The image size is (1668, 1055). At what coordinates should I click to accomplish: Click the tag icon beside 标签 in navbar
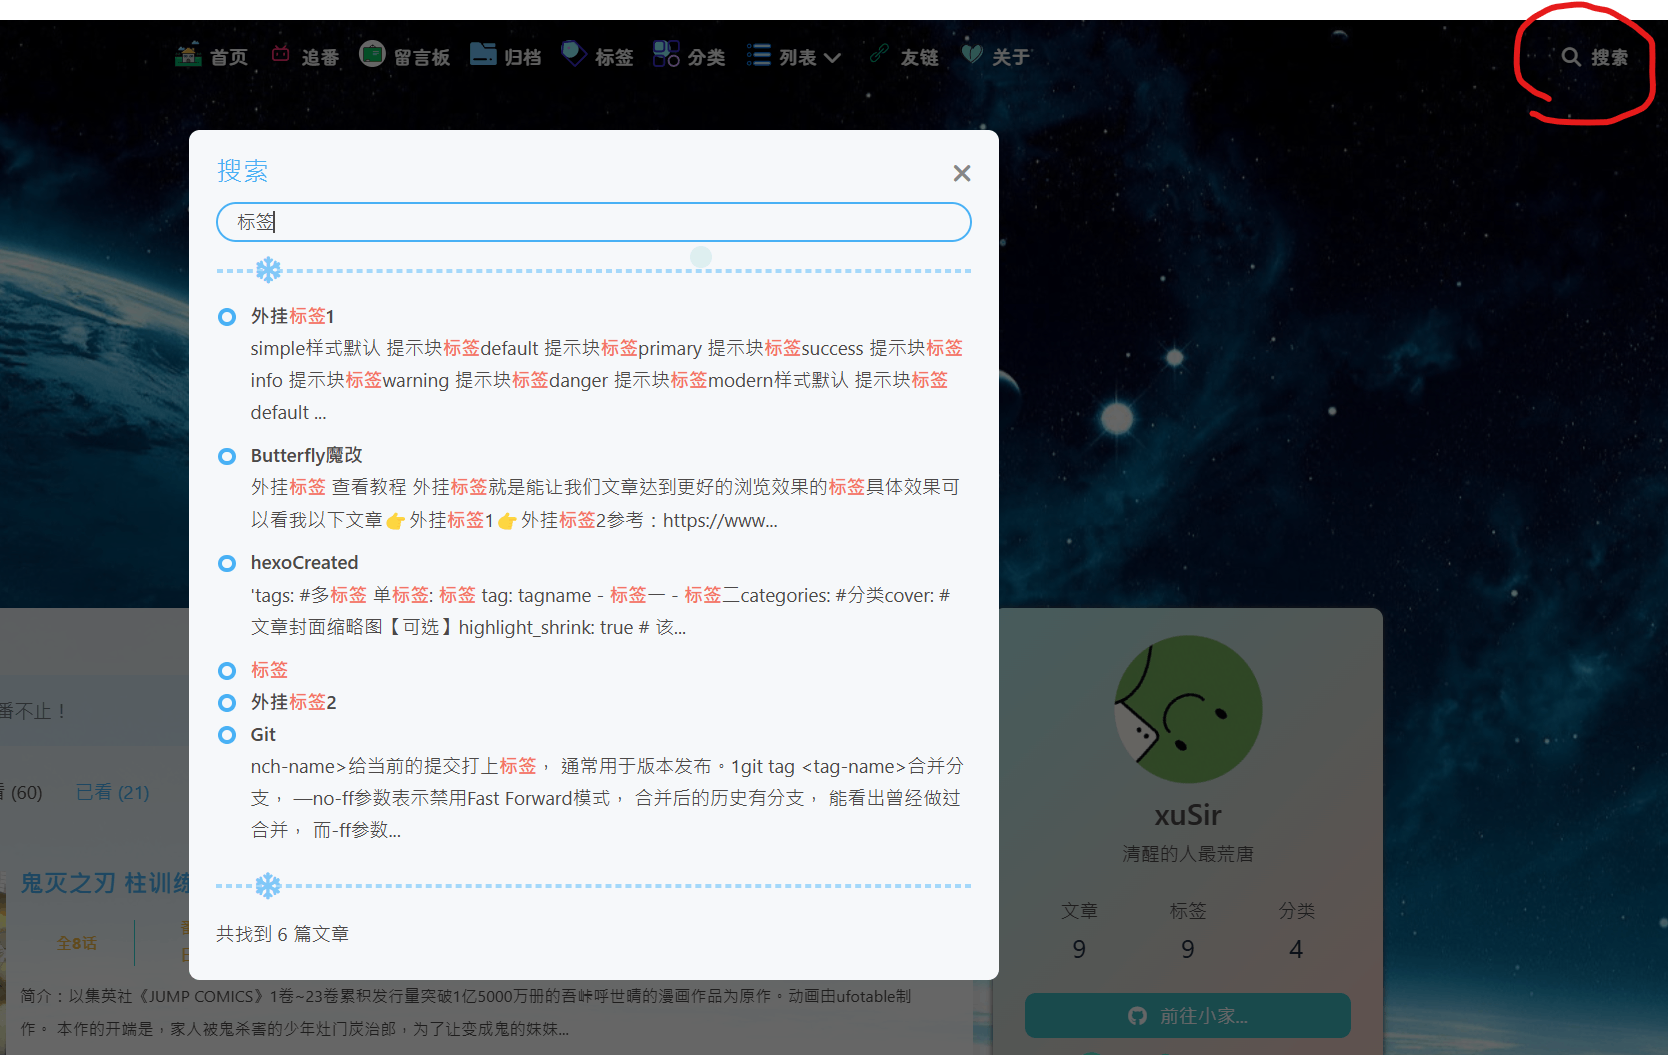click(x=573, y=54)
